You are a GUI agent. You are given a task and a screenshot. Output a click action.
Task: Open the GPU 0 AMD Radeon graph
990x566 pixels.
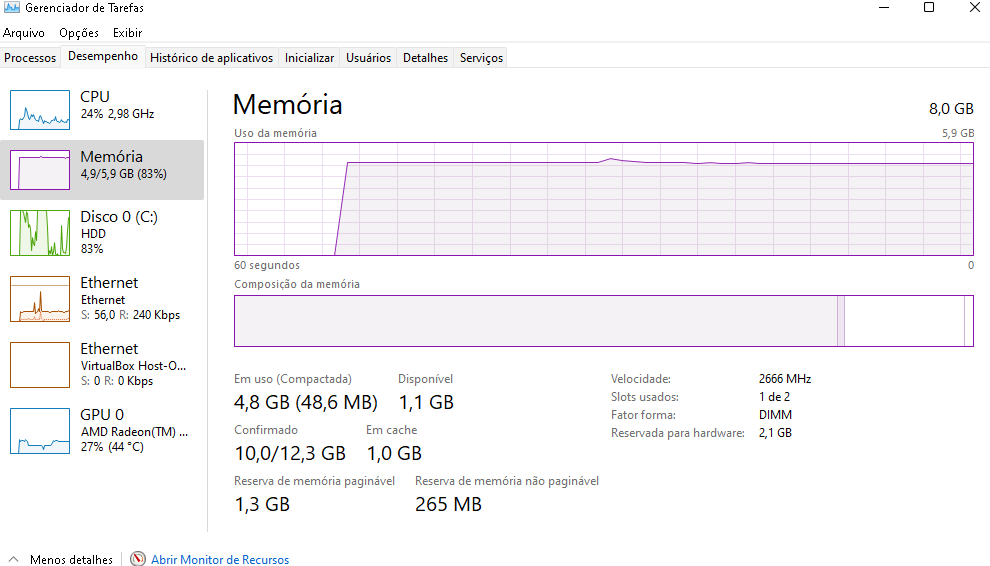(x=40, y=431)
